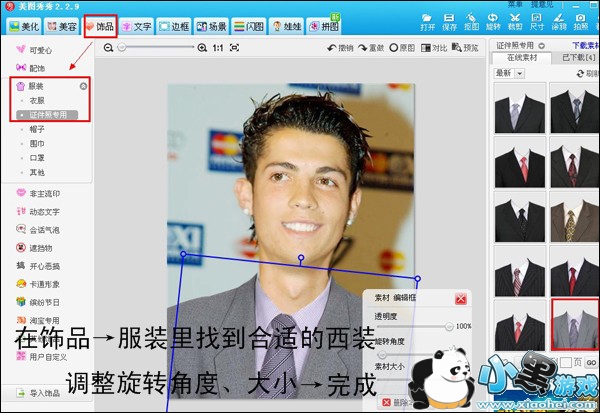Viewport: 600px width, 413px height.
Task: Select the 裁剪 (Crop) tool
Action: pyautogui.click(x=516, y=20)
